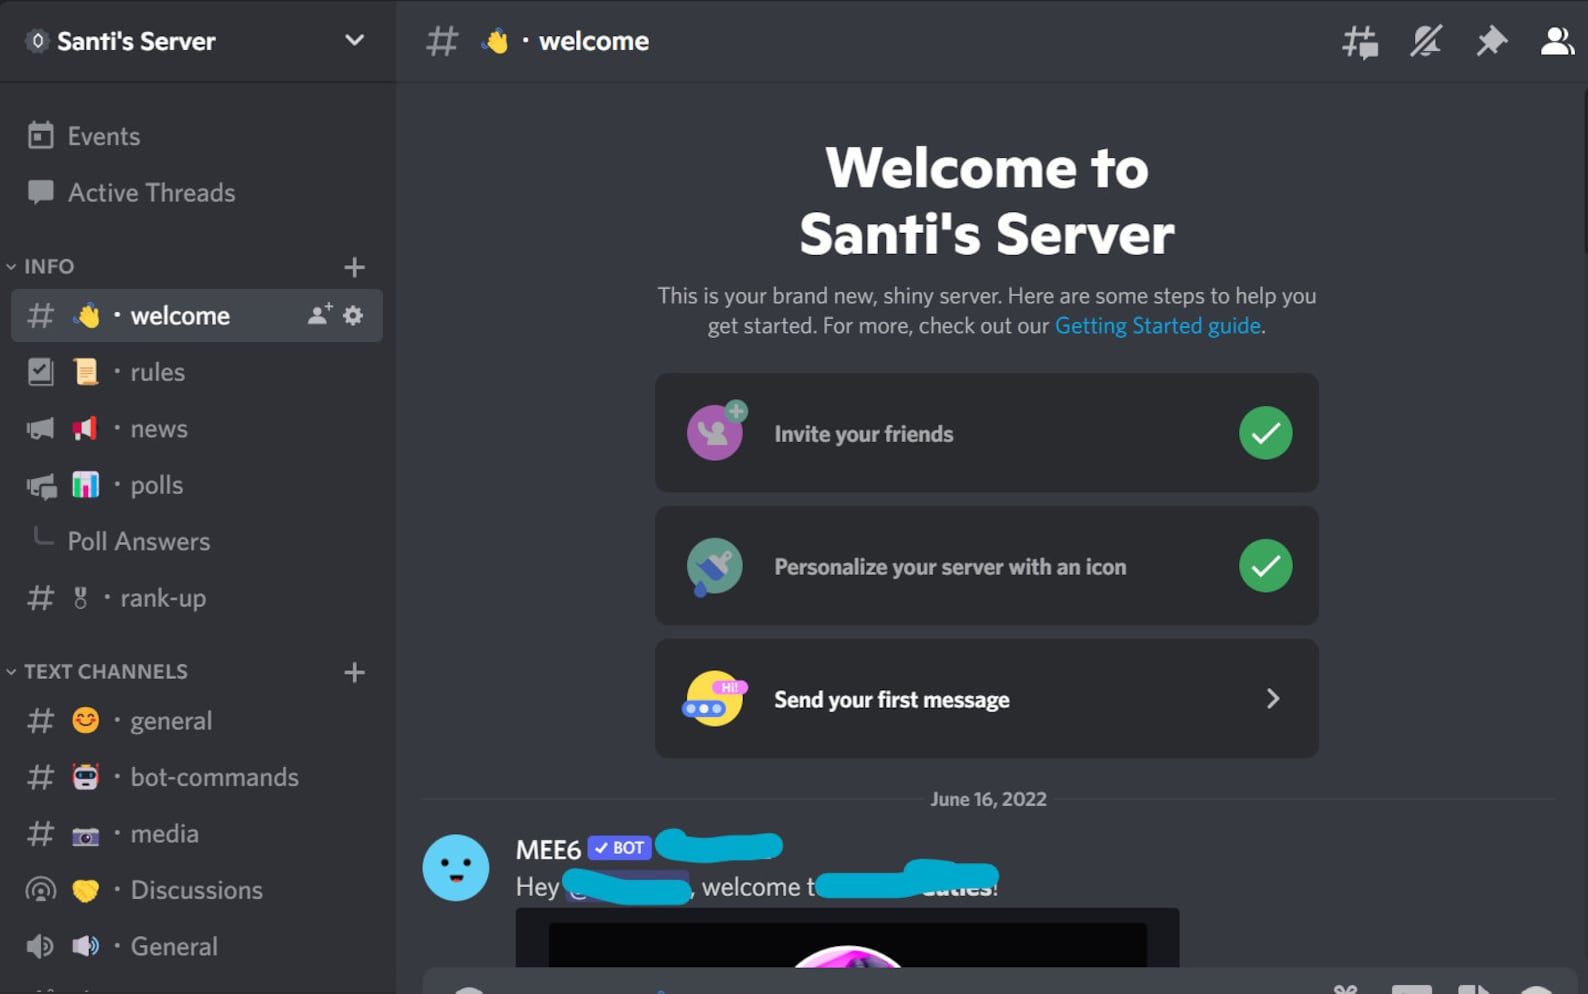Open the general text channel

pos(197,720)
